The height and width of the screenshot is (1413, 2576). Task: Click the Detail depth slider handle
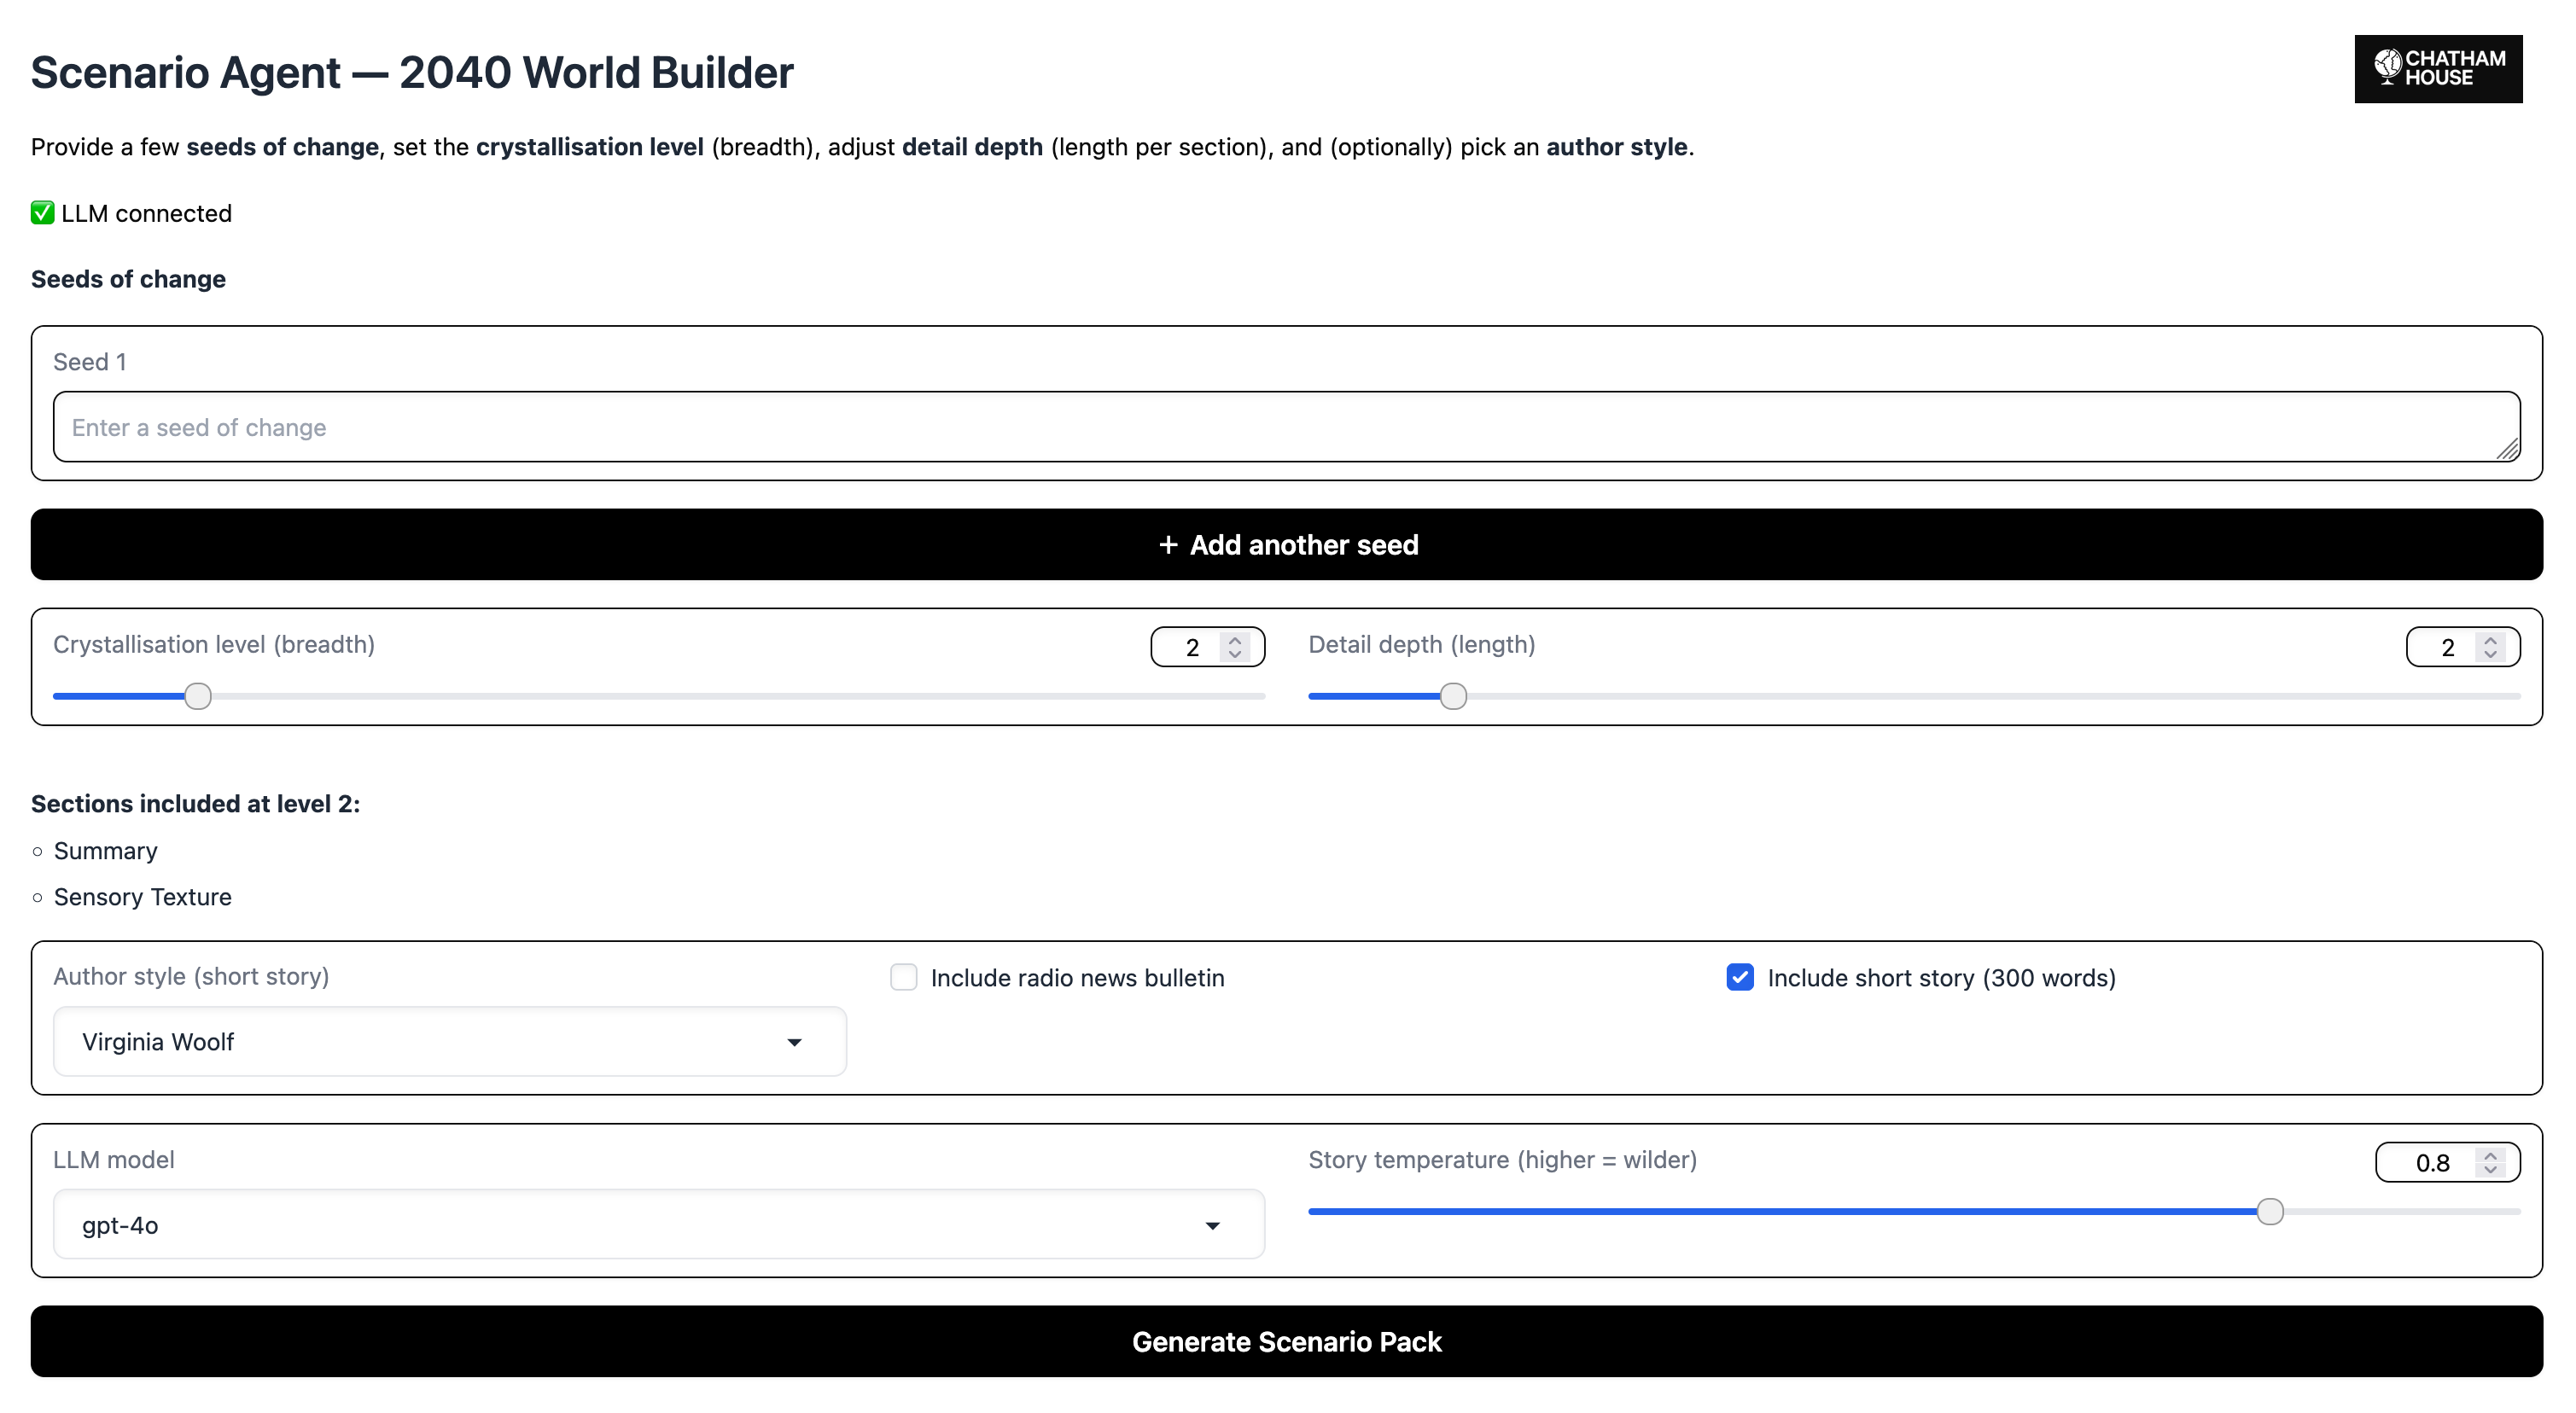[x=1453, y=695]
